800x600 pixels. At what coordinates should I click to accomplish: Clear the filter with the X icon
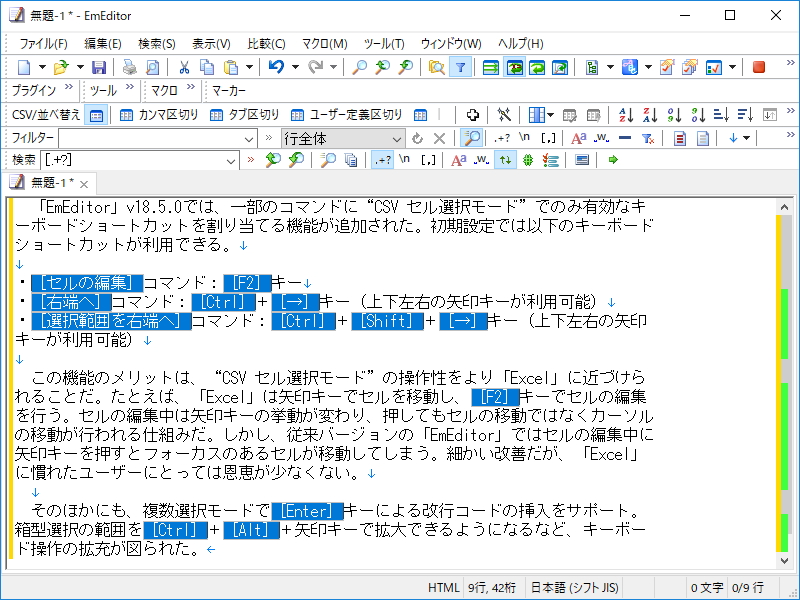[x=439, y=138]
